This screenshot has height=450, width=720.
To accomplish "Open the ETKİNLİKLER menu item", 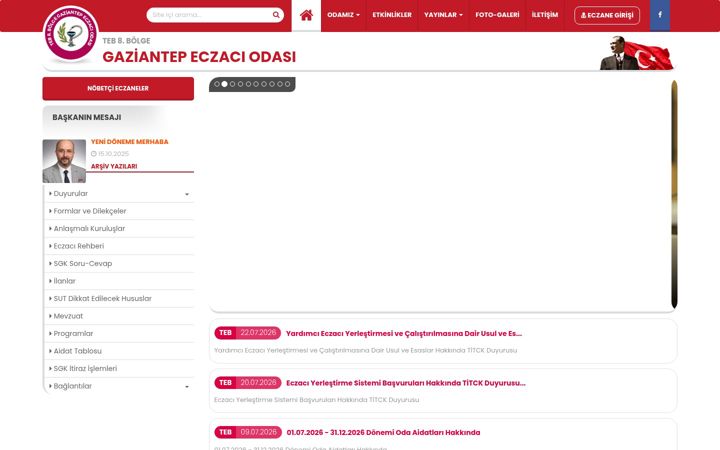I will (x=392, y=15).
